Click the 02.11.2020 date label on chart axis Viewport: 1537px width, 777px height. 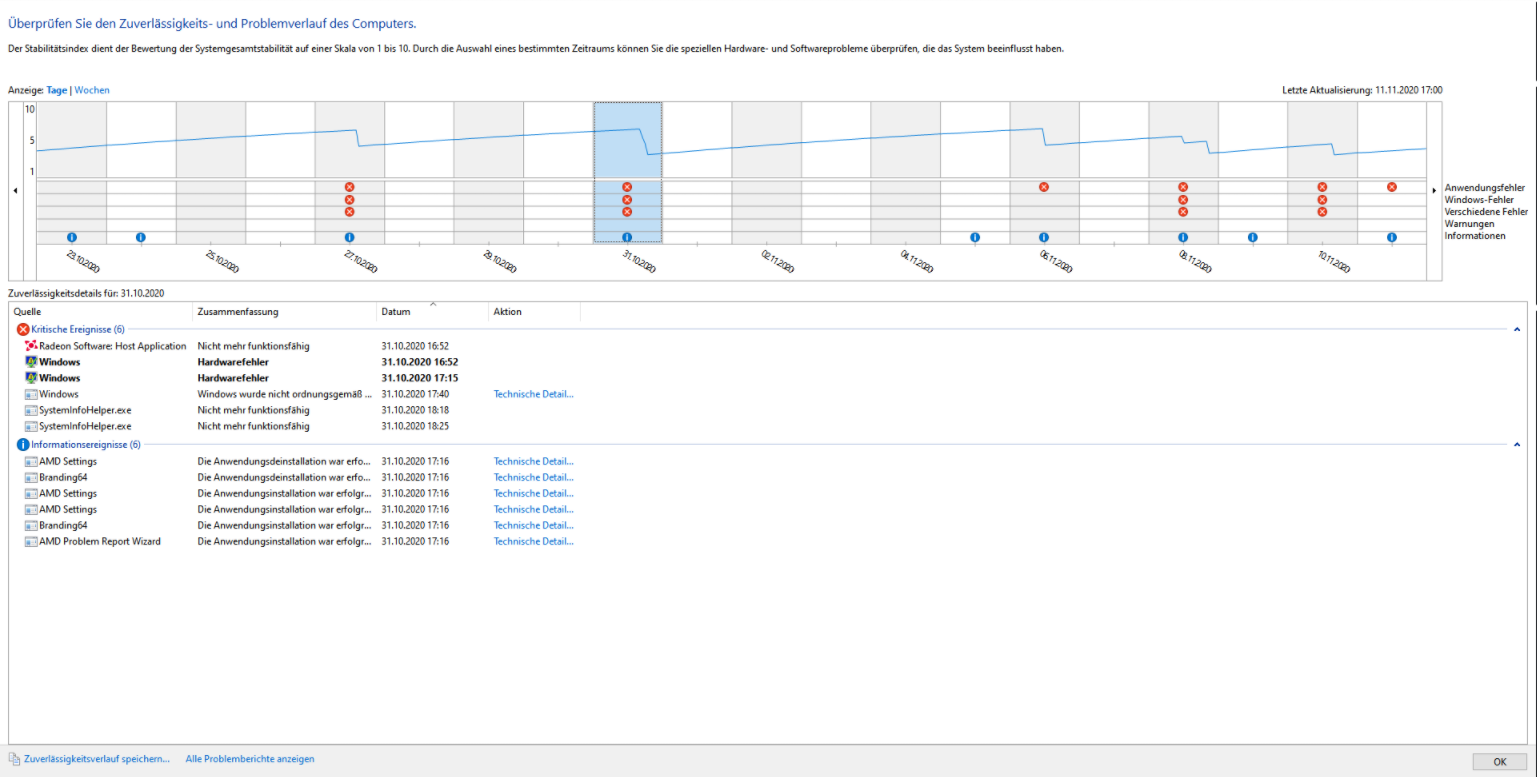pos(778,262)
